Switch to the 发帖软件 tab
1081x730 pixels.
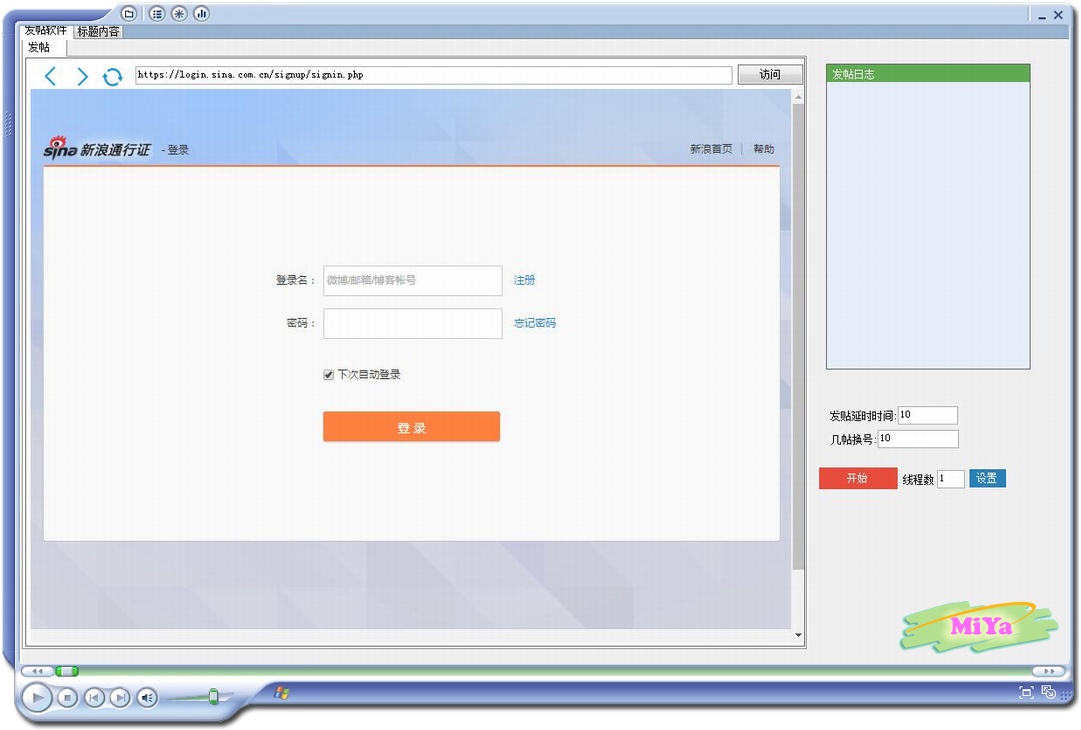click(x=46, y=30)
